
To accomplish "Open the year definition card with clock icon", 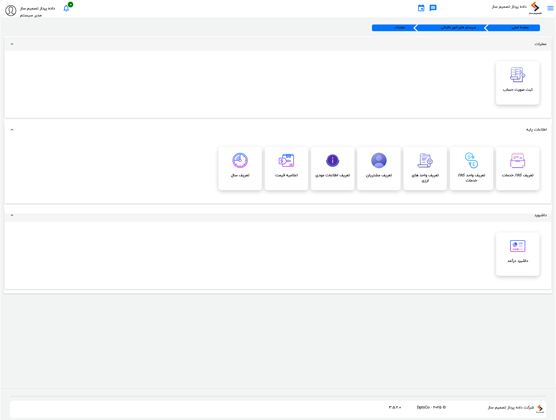I will click(x=240, y=168).
